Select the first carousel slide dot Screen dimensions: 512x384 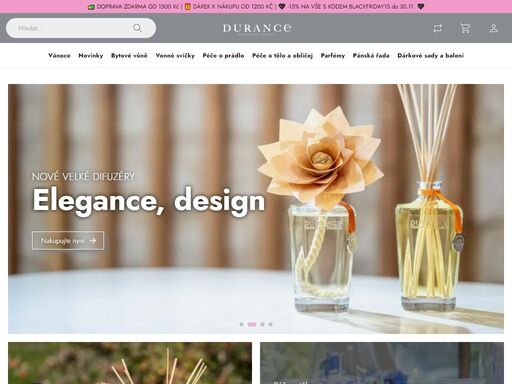[242, 324]
